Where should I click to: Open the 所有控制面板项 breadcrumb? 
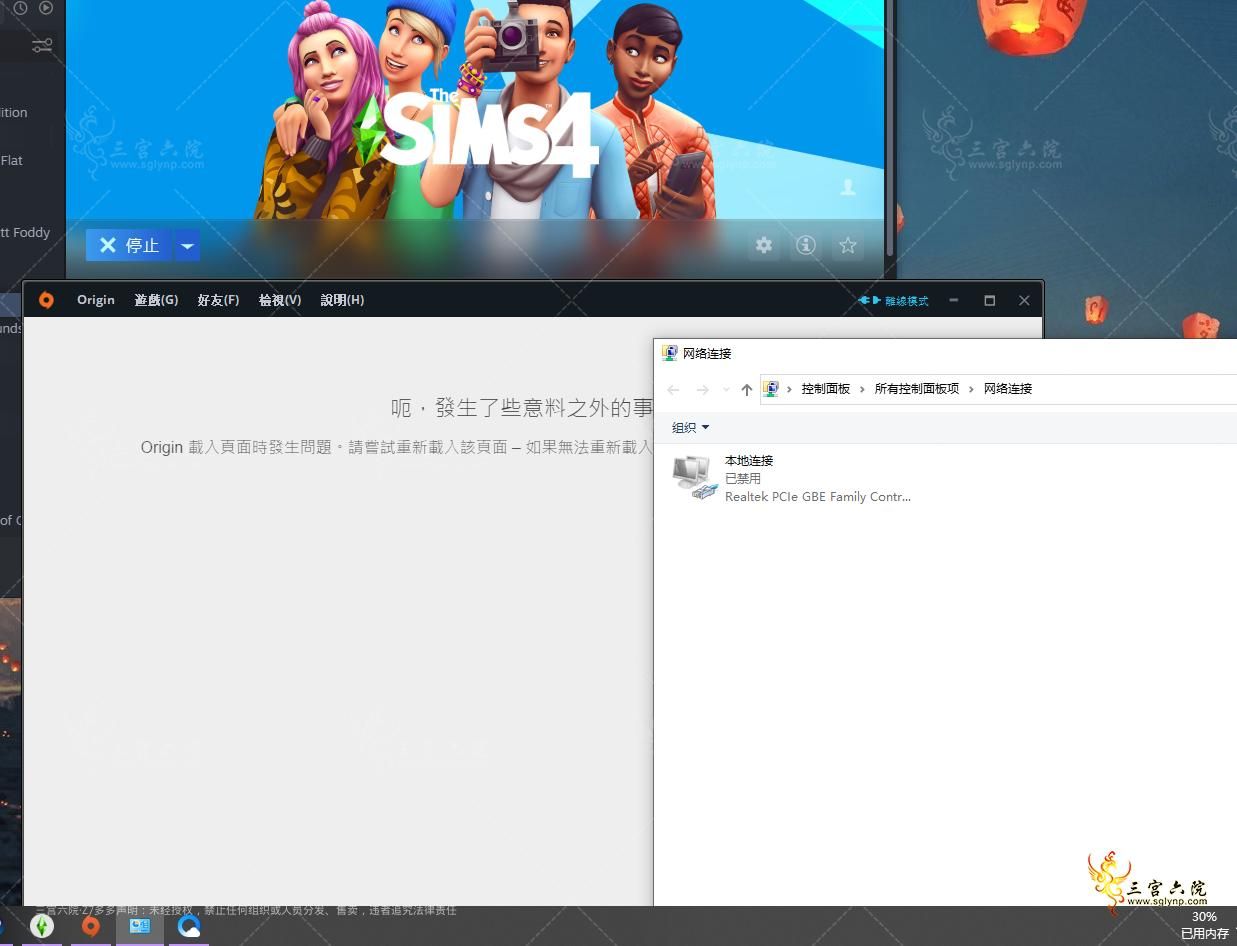click(917, 389)
